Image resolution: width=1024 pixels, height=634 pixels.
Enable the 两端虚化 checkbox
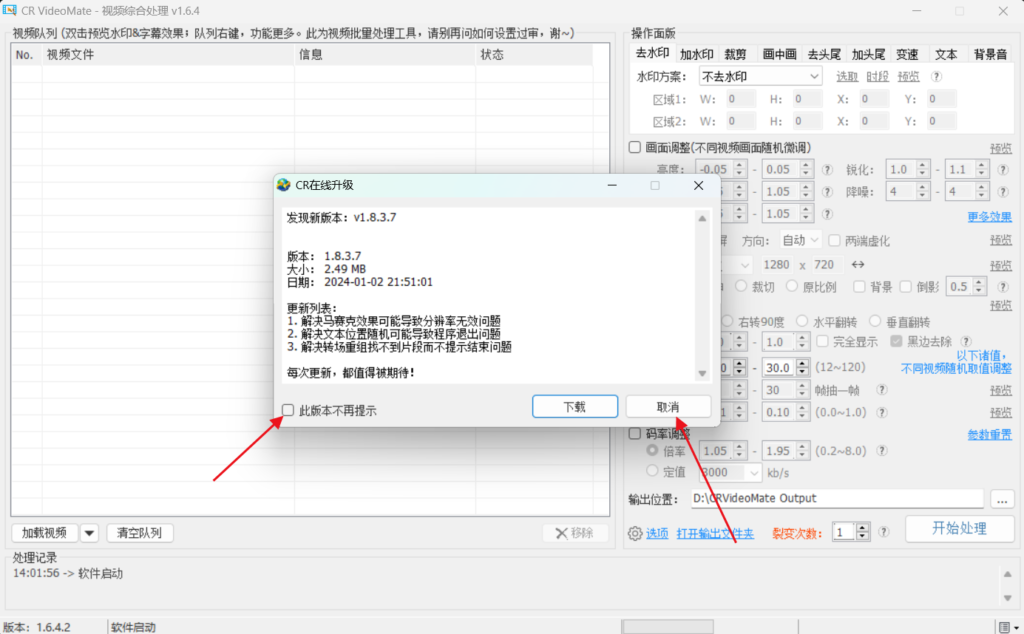834,241
